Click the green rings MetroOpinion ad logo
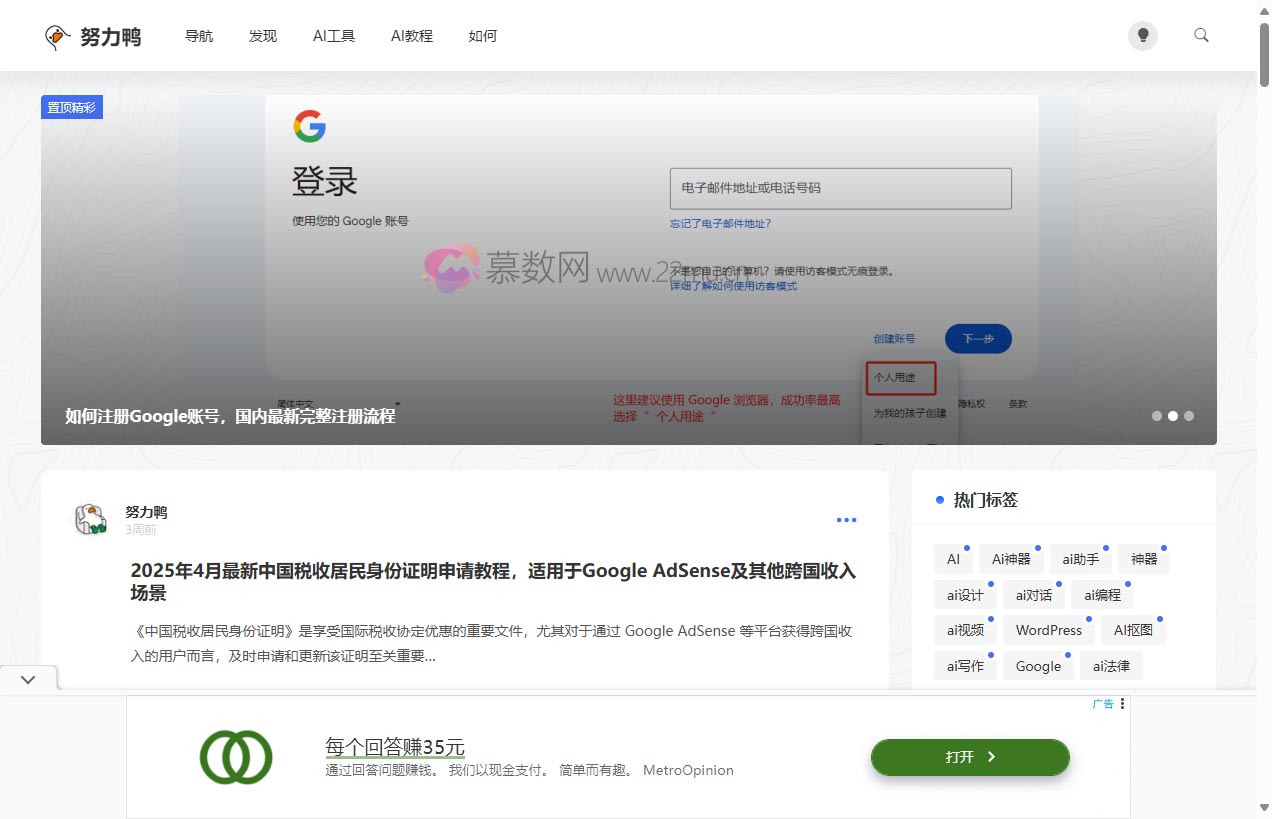This screenshot has height=819, width=1272. coord(236,757)
